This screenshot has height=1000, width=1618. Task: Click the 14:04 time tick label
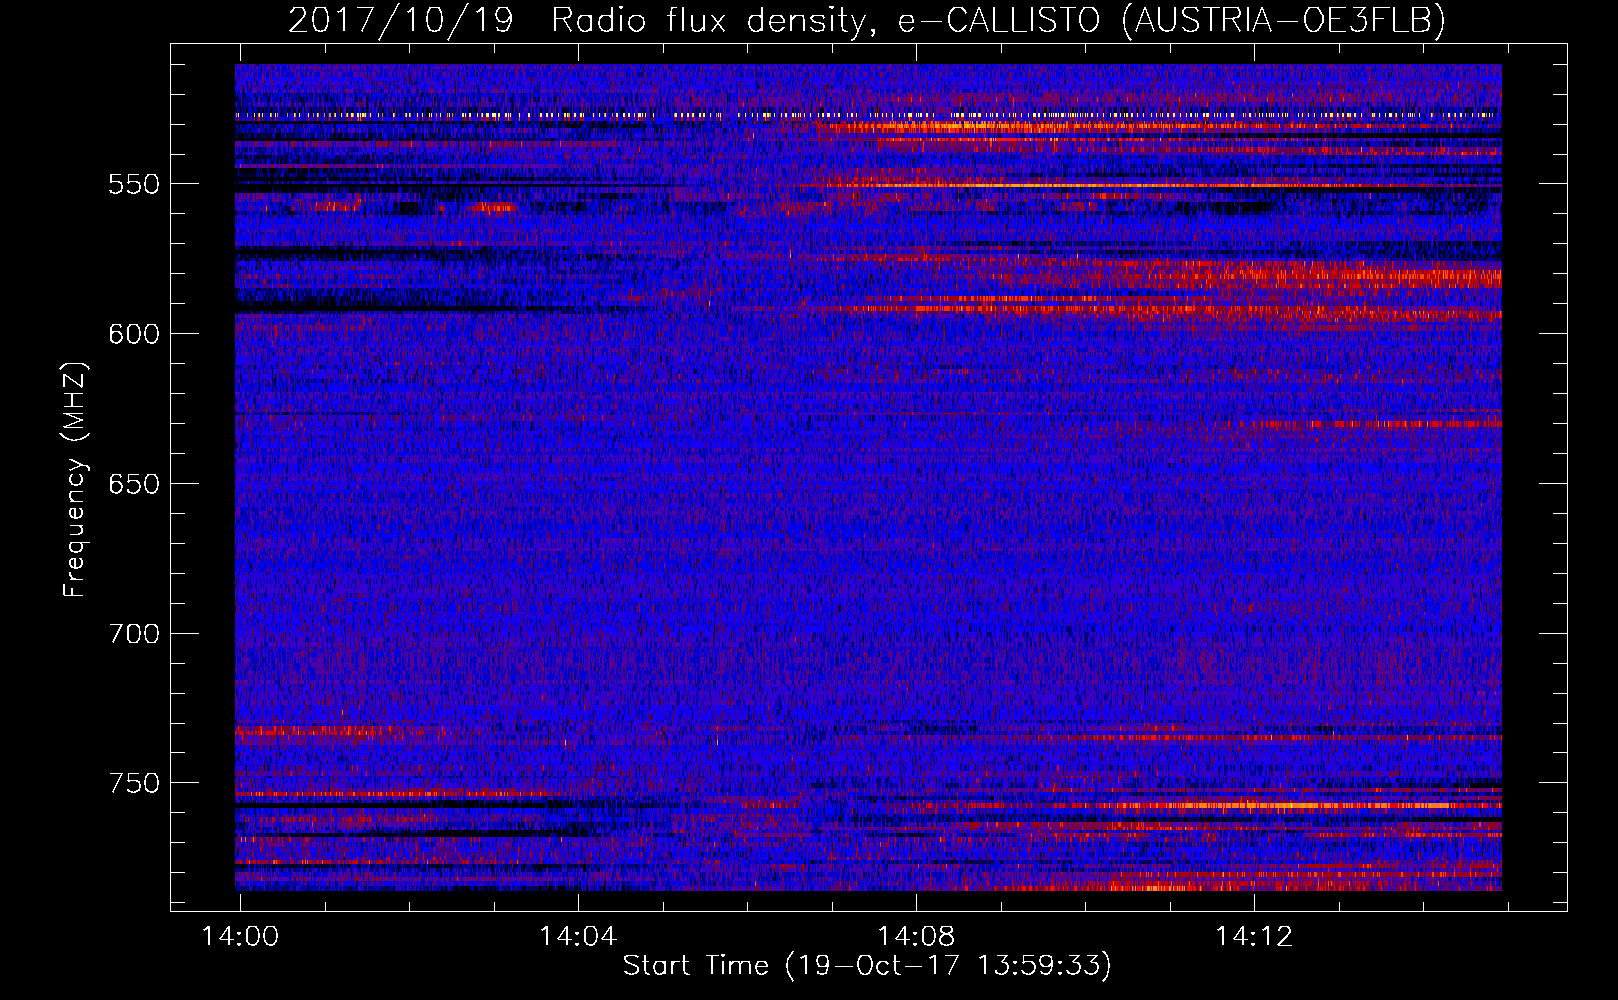tap(578, 937)
